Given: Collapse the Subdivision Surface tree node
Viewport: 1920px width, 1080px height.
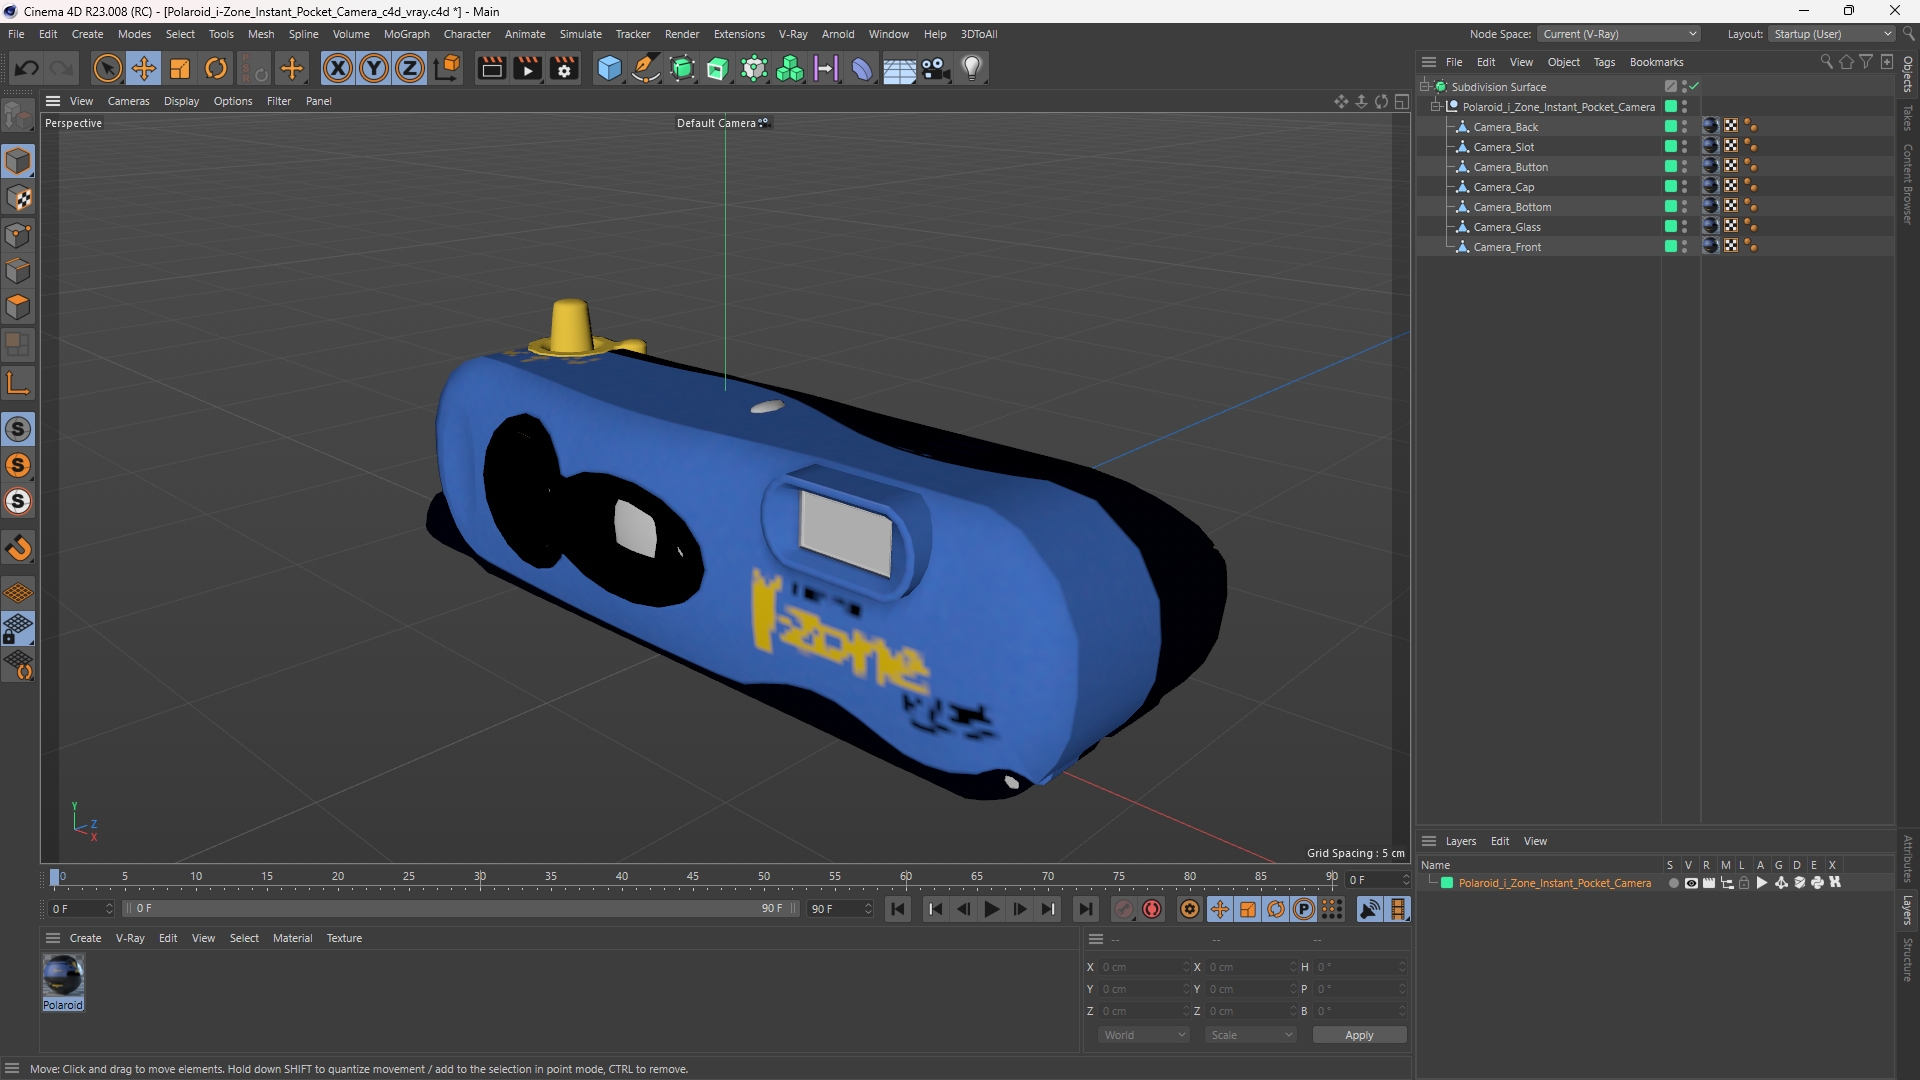Looking at the screenshot, I should (1425, 87).
